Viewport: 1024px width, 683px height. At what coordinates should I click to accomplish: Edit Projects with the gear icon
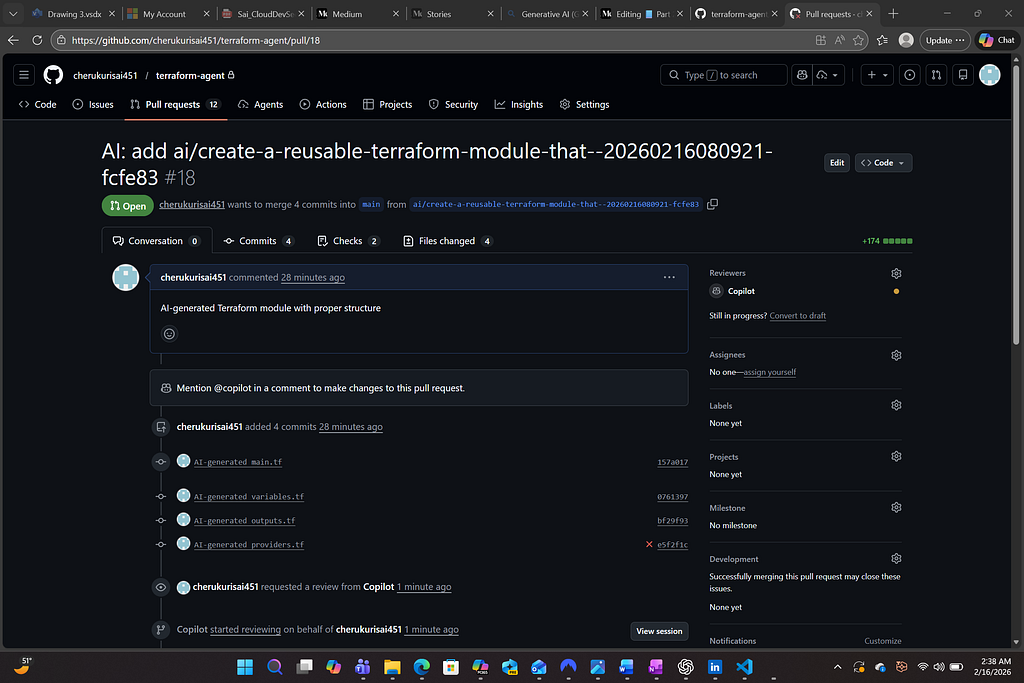coord(897,456)
